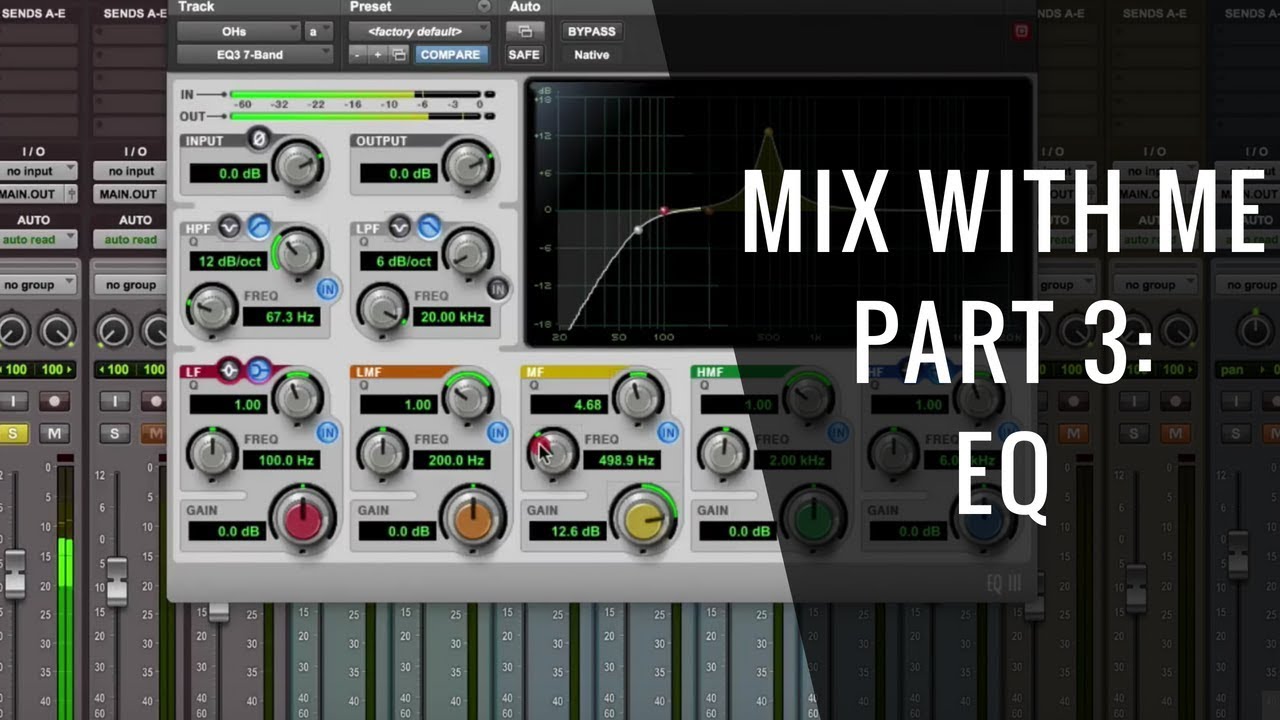
Task: Open the EQ3 7-Band plug-in selector
Action: [x=254, y=55]
